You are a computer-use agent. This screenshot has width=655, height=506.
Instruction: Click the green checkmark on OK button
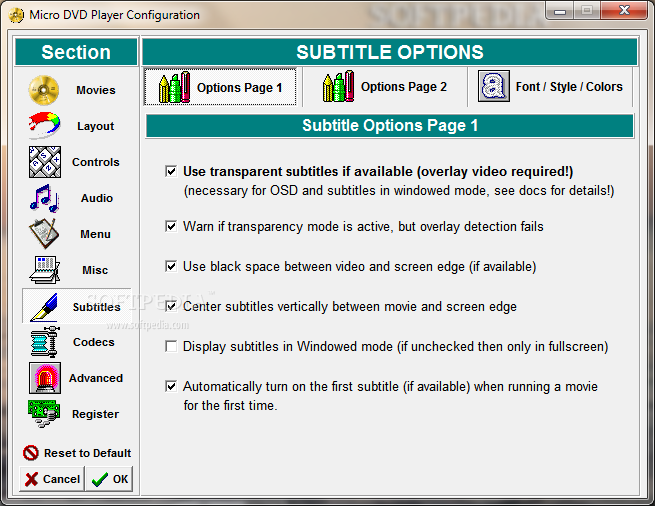click(x=100, y=479)
